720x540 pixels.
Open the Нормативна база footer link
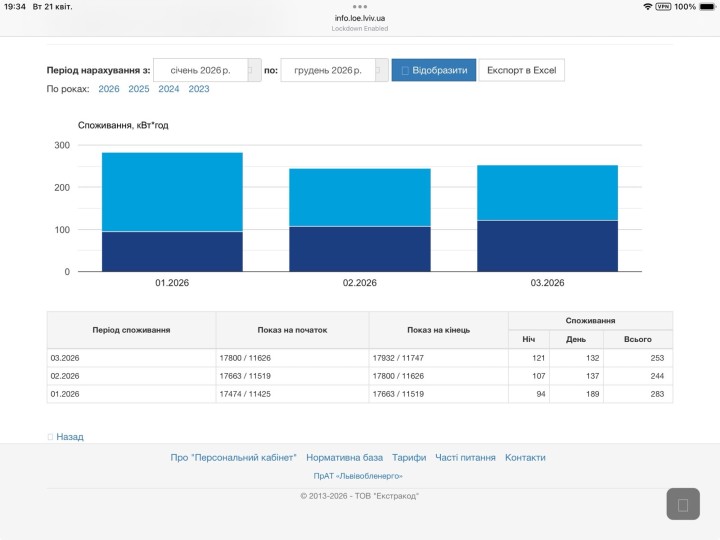pyautogui.click(x=344, y=457)
